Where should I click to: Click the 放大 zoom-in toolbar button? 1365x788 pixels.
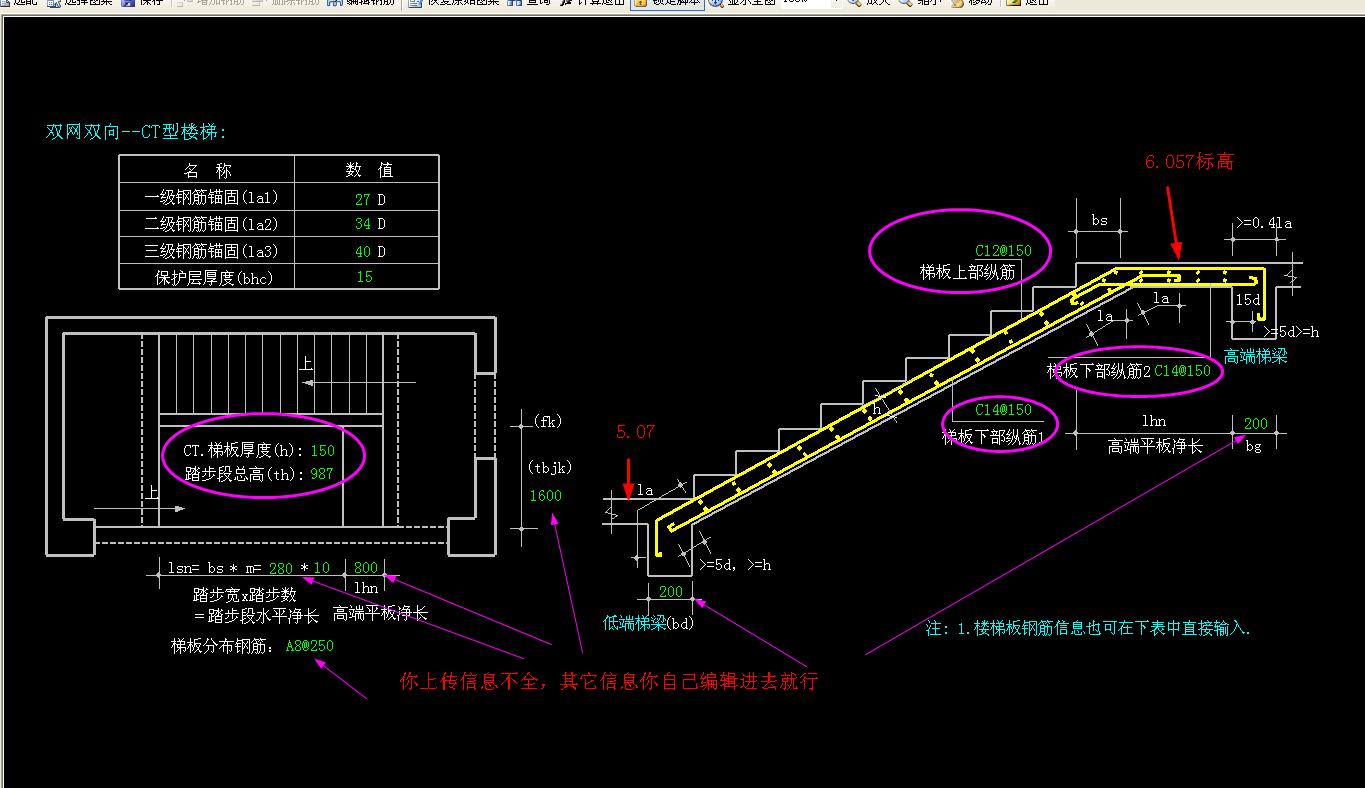[868, 3]
